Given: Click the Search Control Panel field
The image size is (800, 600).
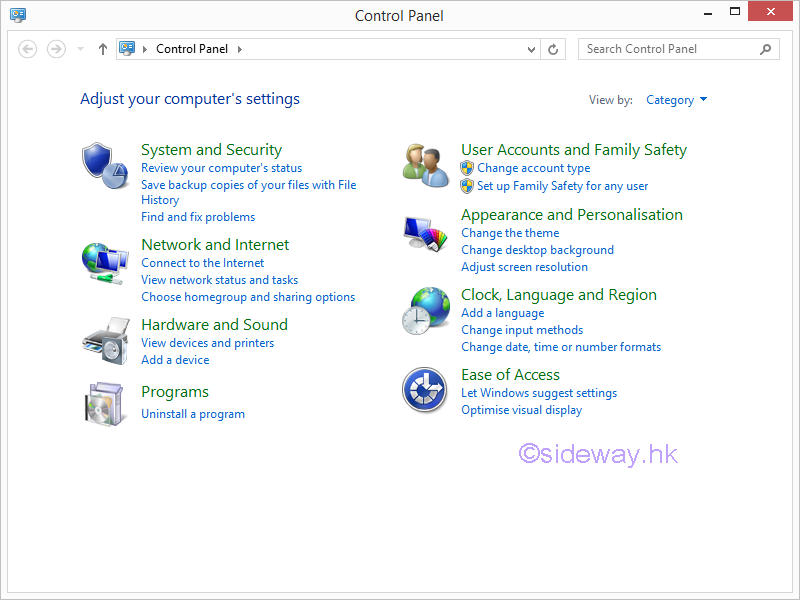Looking at the screenshot, I should pyautogui.click(x=668, y=49).
